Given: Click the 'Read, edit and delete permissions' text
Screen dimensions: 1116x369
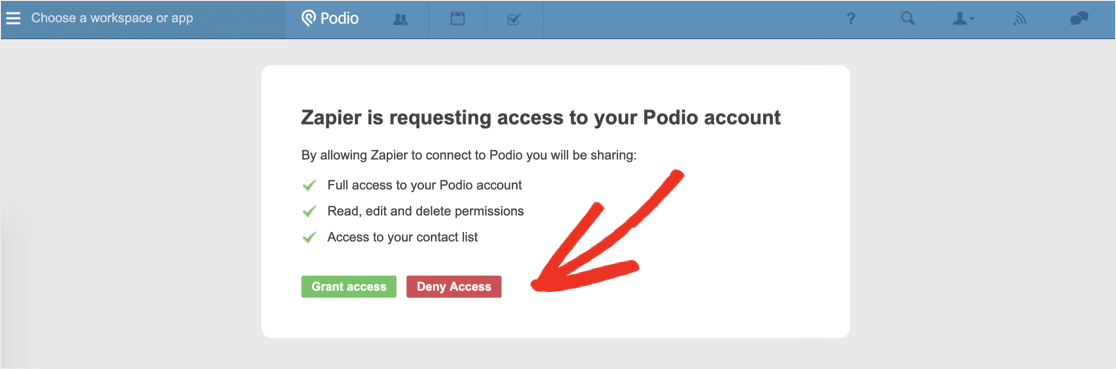Looking at the screenshot, I should [x=426, y=212].
